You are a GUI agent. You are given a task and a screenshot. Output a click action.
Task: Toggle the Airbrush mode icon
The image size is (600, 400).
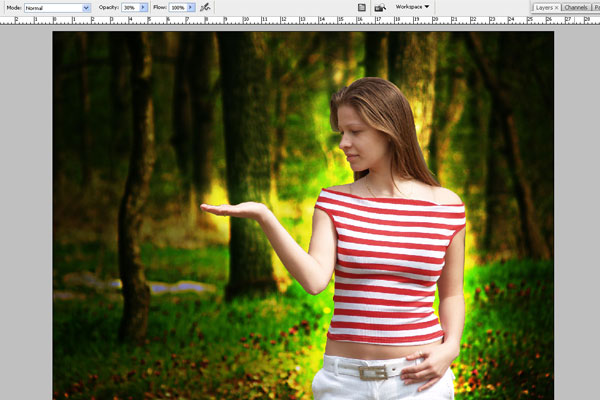click(x=205, y=7)
